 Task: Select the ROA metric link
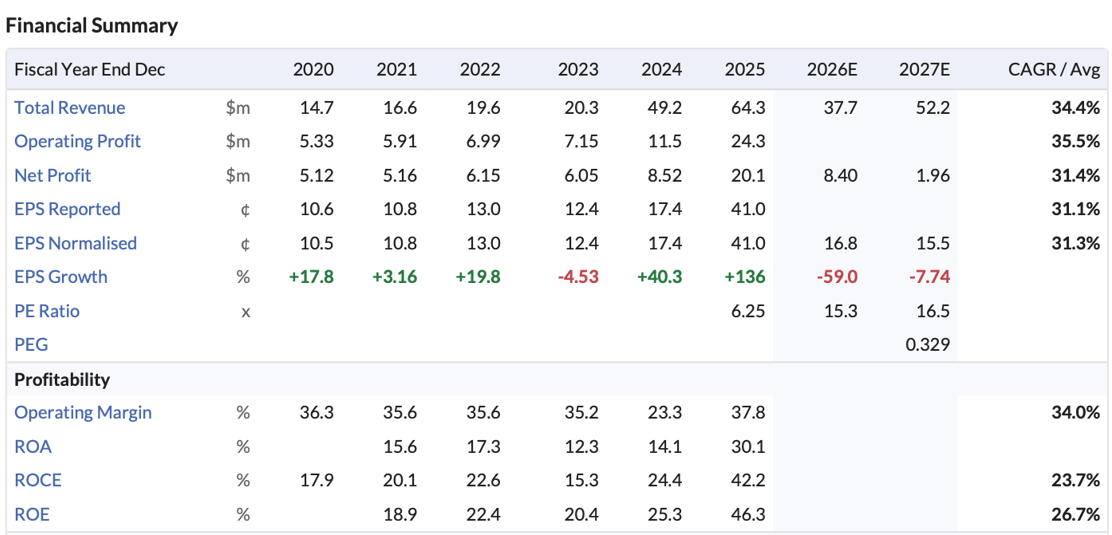(33, 446)
